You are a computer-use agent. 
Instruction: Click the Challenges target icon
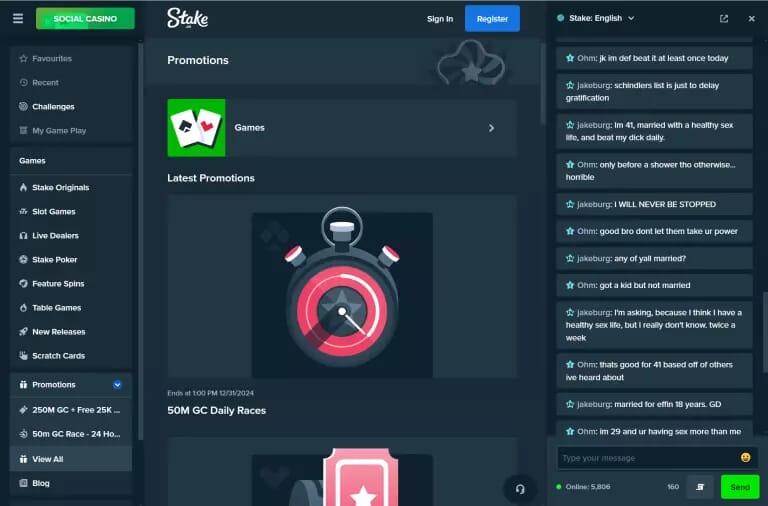pyautogui.click(x=23, y=106)
